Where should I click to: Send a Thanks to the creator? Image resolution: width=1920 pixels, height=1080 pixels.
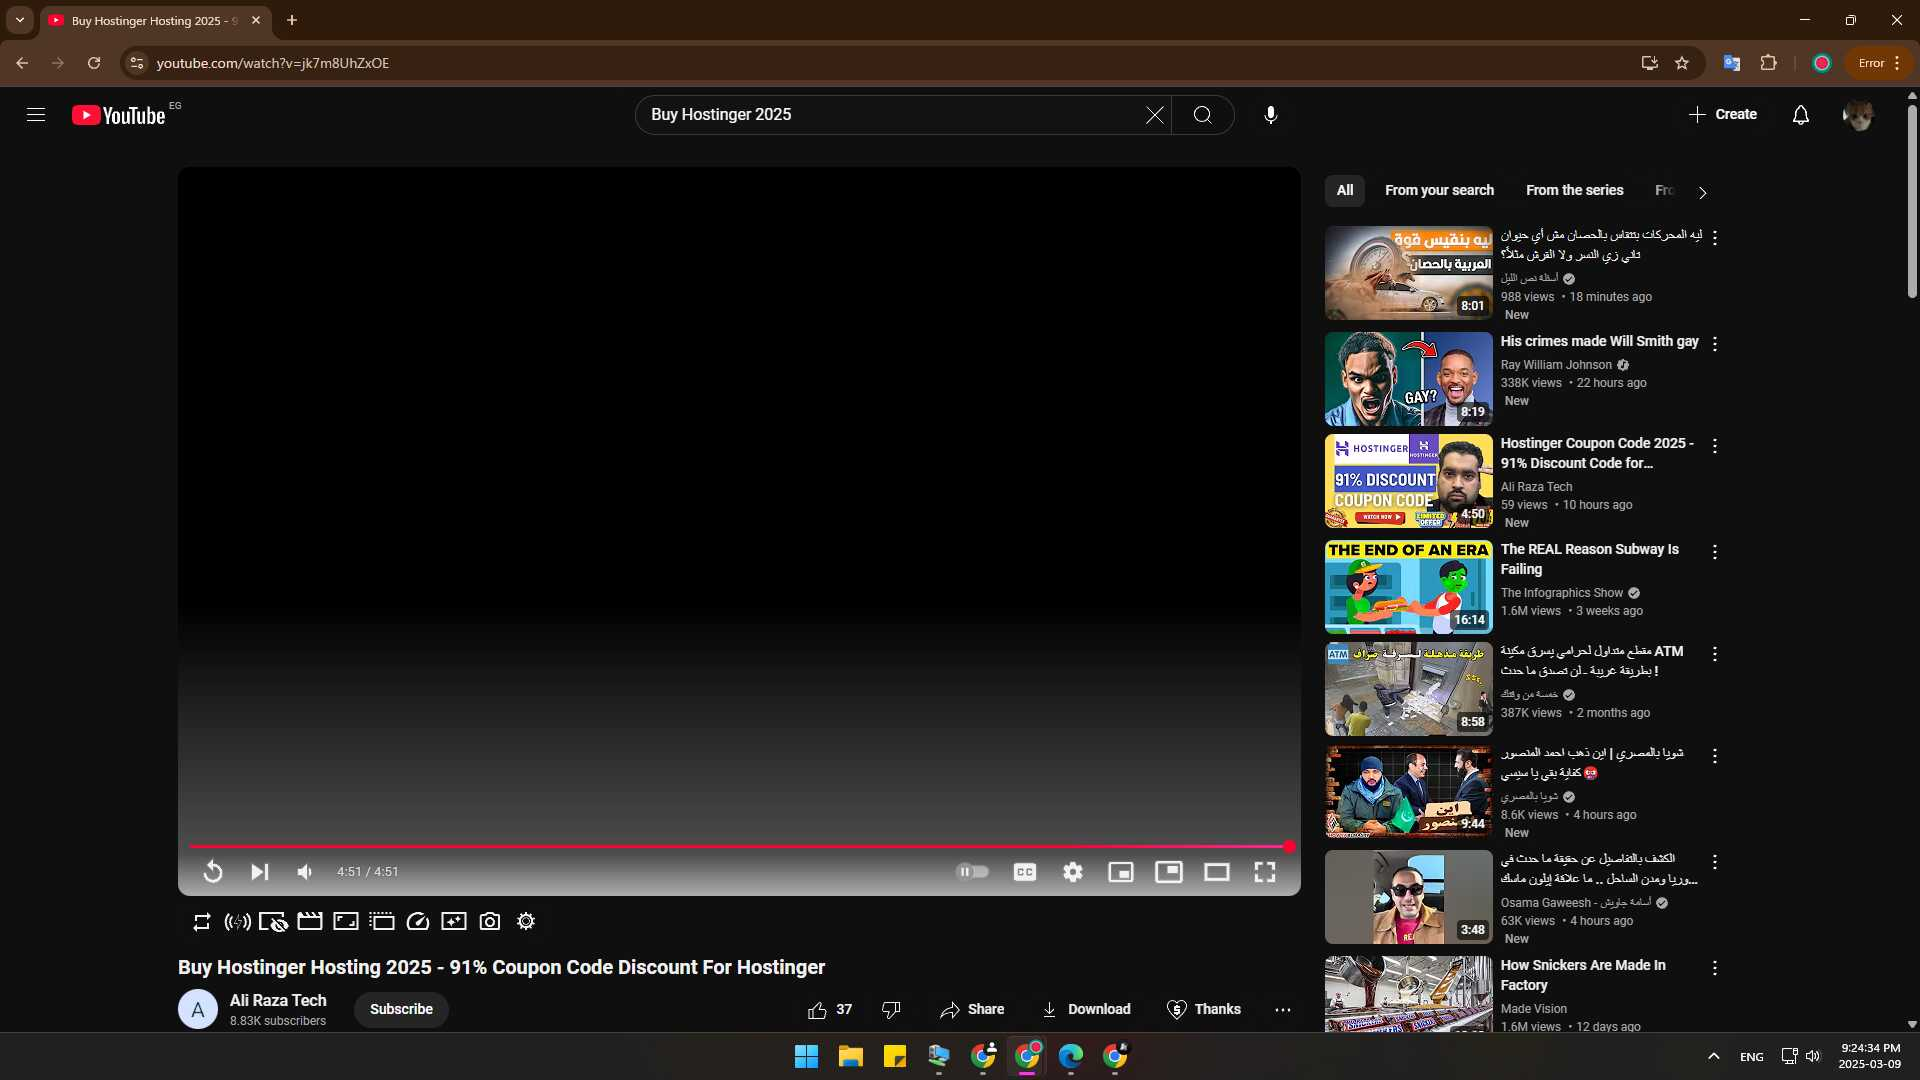1203,1010
